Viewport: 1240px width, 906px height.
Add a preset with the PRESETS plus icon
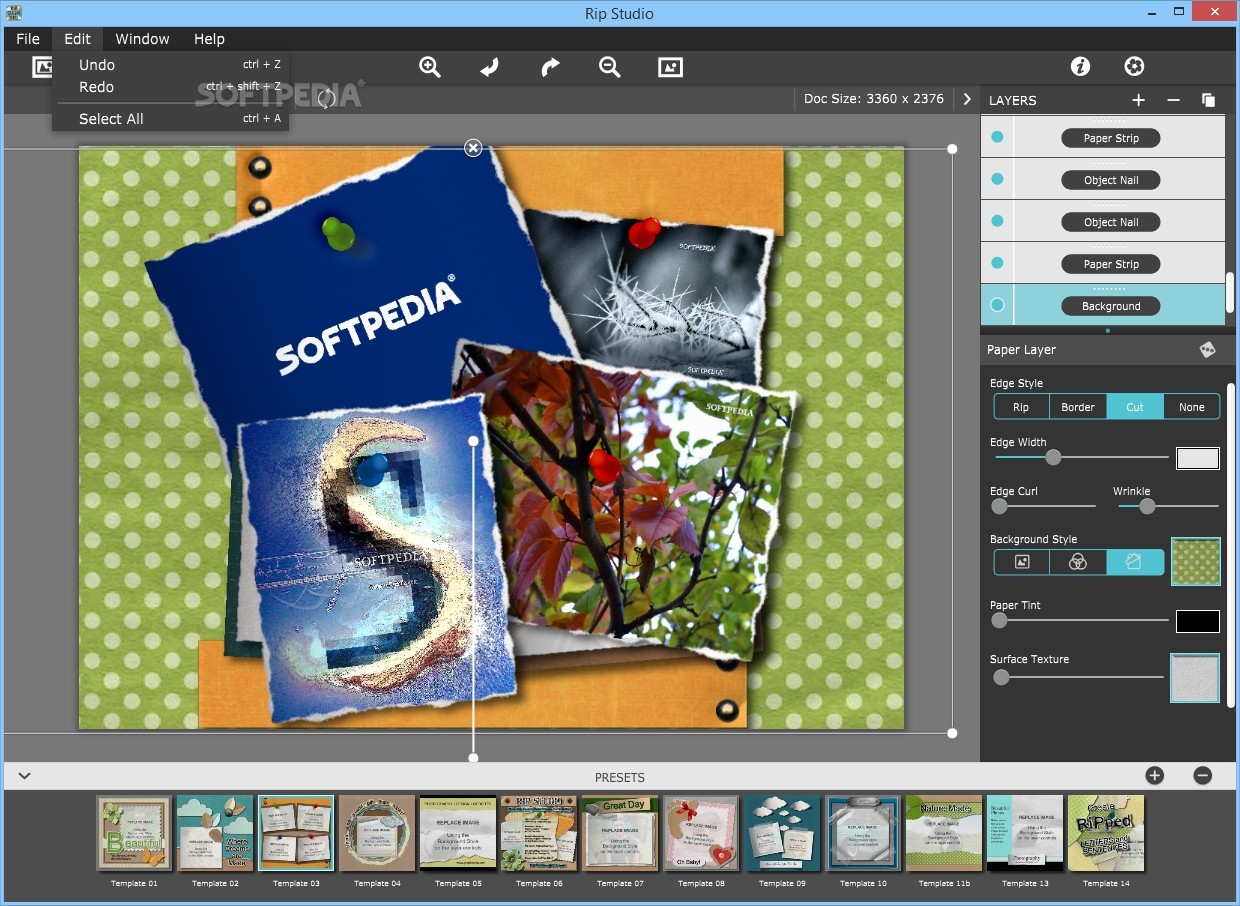(1154, 775)
